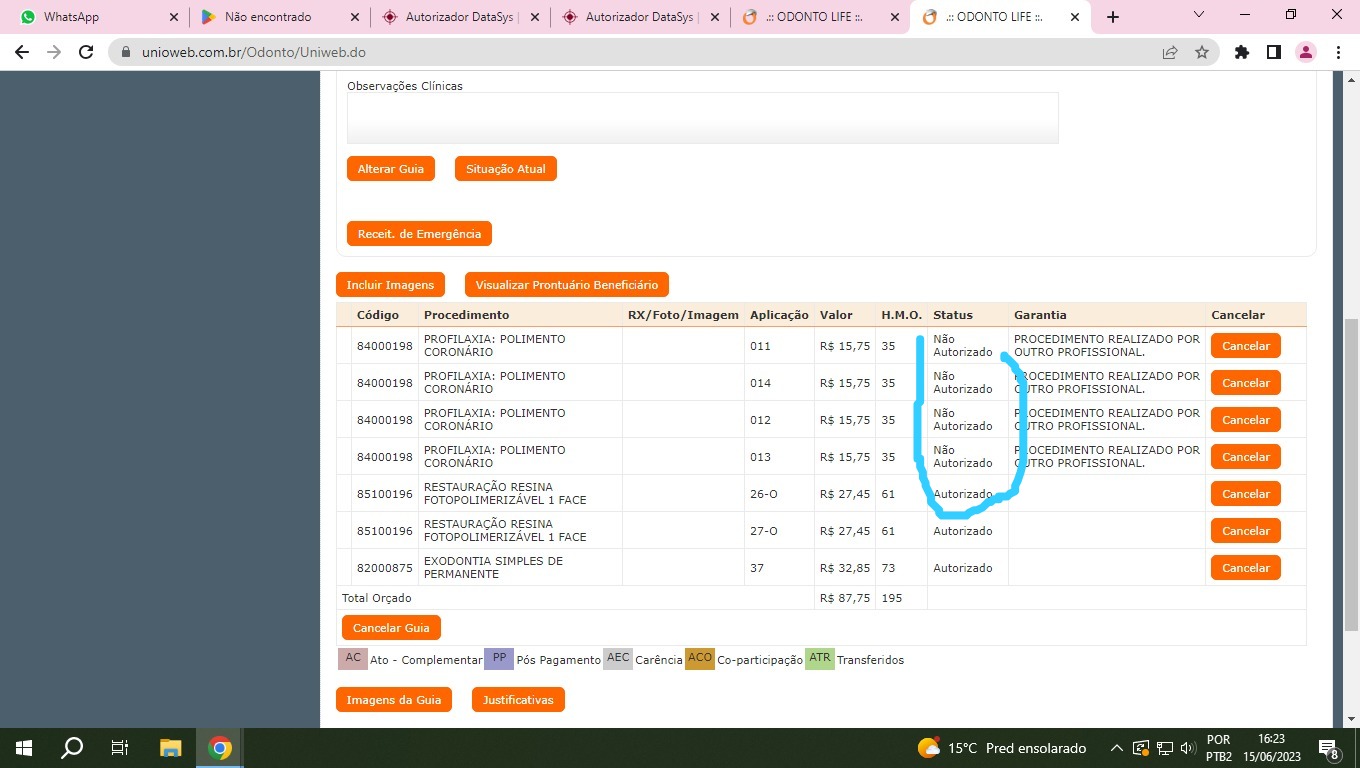Open the Chrome side panel

pyautogui.click(x=1274, y=52)
